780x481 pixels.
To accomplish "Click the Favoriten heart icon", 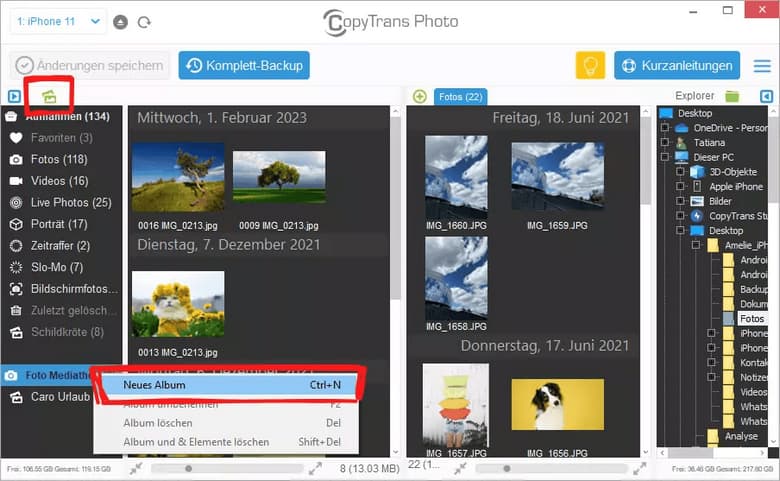I will pyautogui.click(x=16, y=138).
